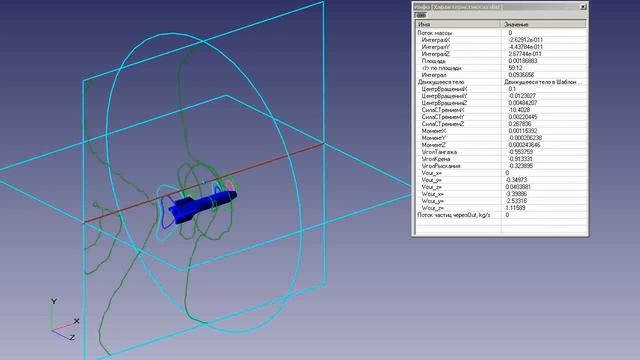The height and width of the screenshot is (360, 640).
Task: Select the 'Vout_y=' row
Action: (501, 180)
